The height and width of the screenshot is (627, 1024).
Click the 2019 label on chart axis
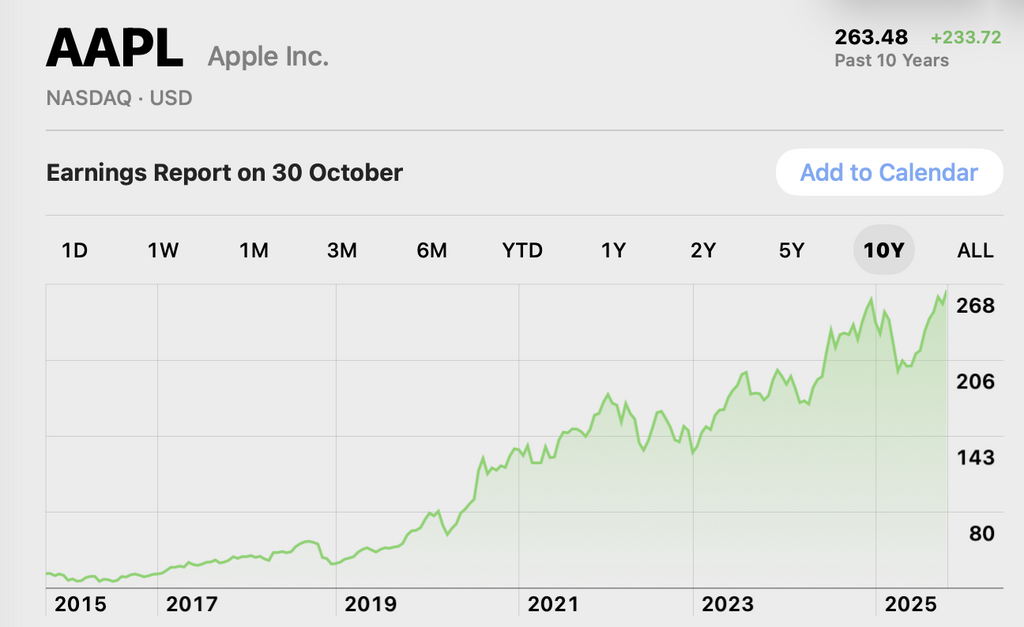[370, 604]
